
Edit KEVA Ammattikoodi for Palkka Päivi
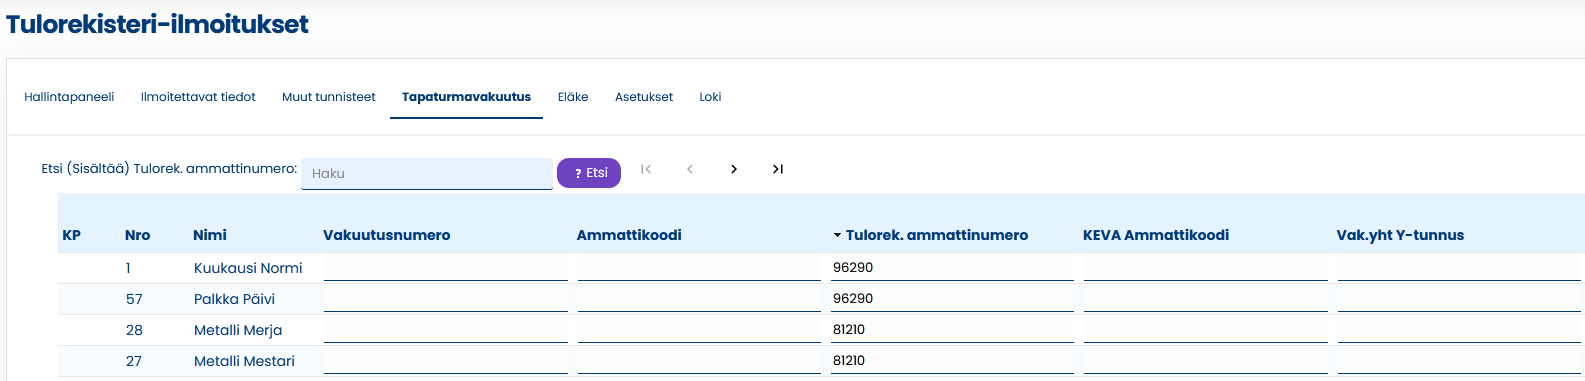1206,299
